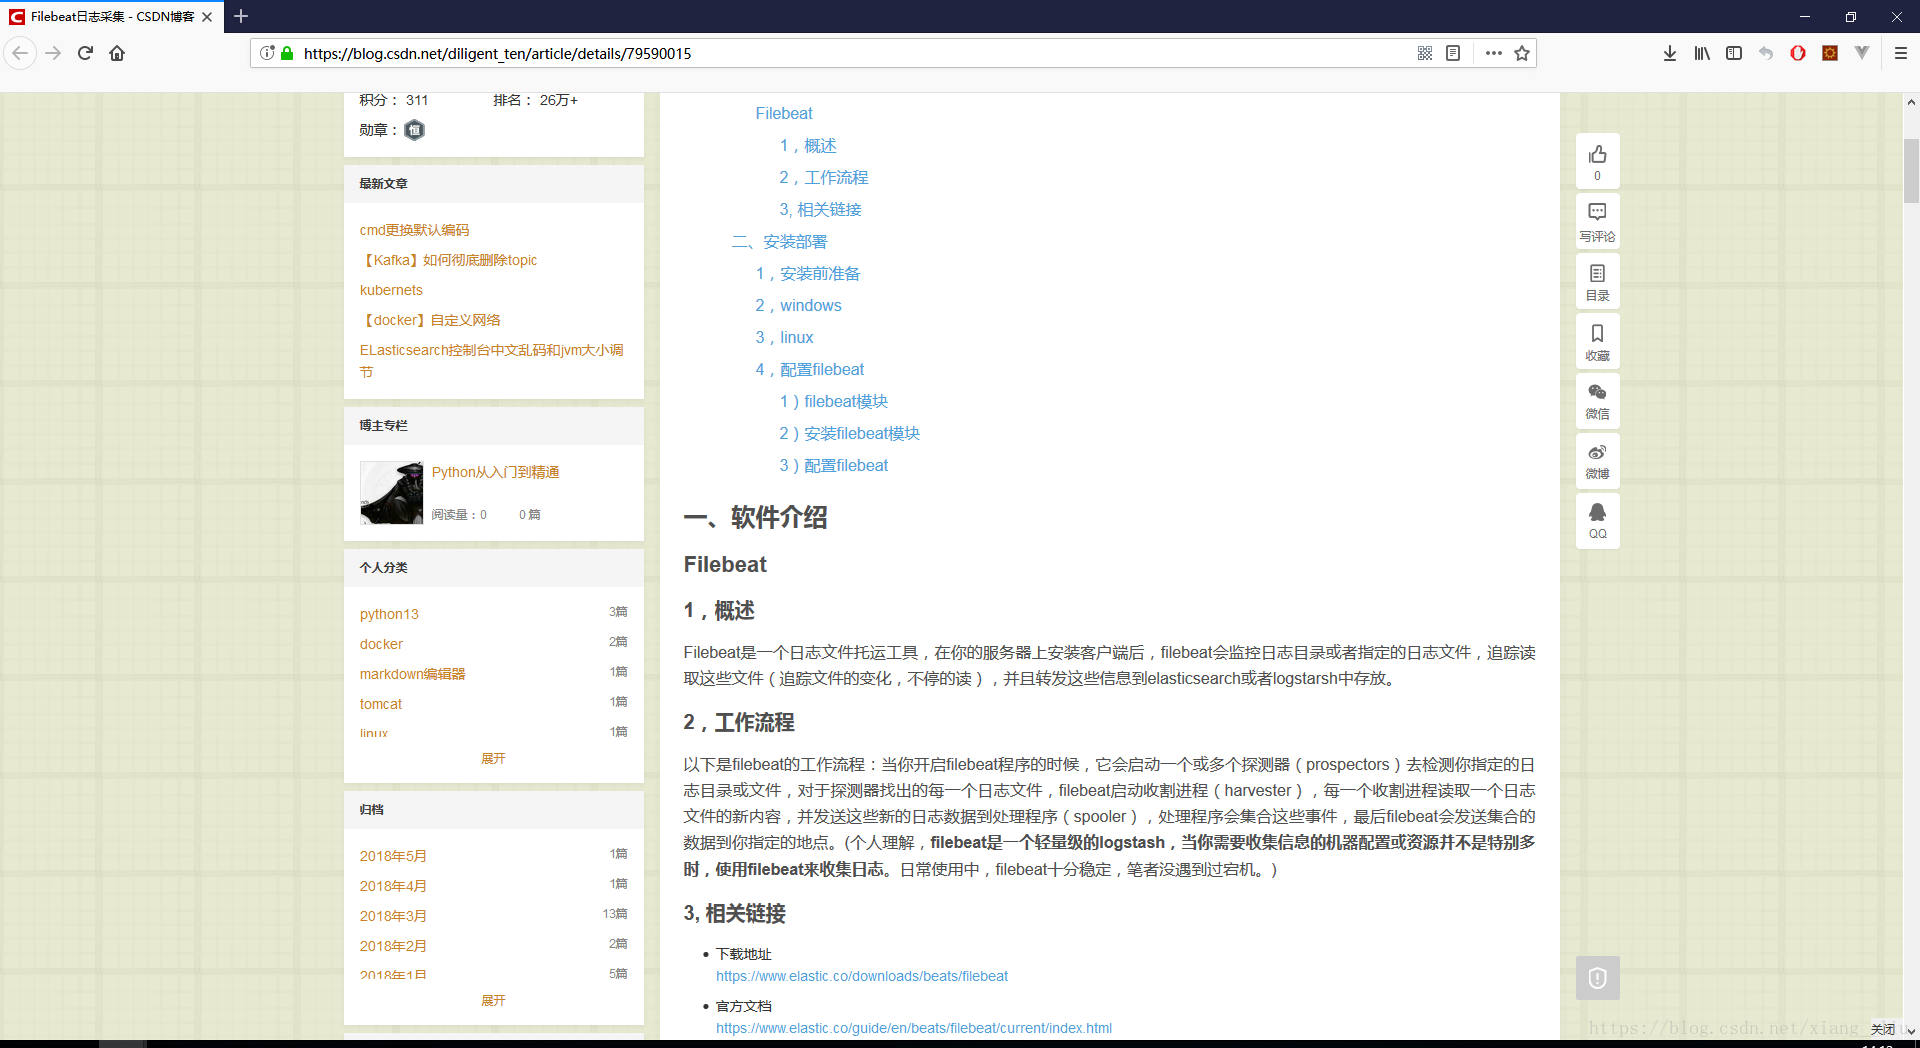
Task: Open the elastic.co downloads/beats/filebeat link
Action: pos(862,976)
